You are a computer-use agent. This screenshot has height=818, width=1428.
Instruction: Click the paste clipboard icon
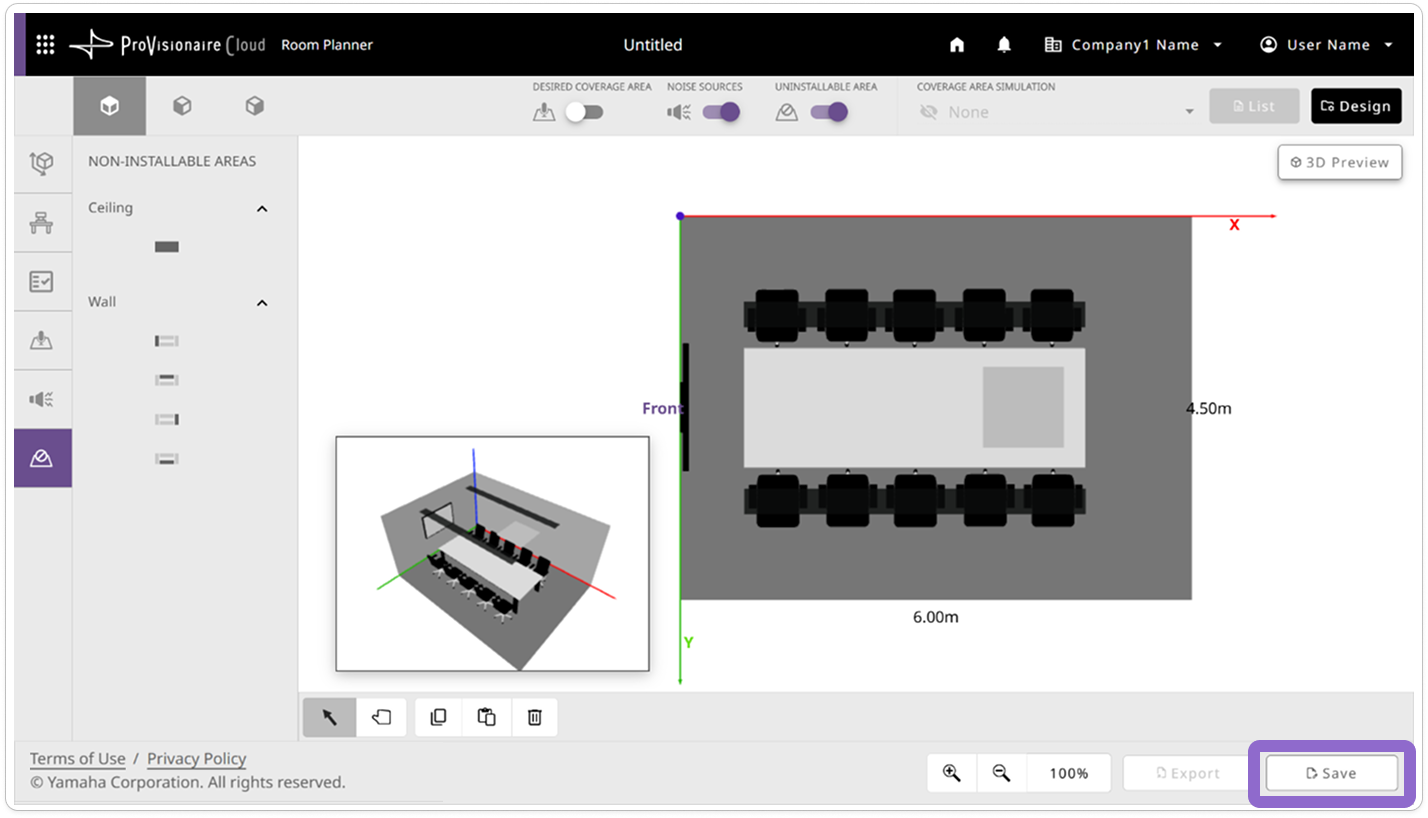(x=487, y=717)
